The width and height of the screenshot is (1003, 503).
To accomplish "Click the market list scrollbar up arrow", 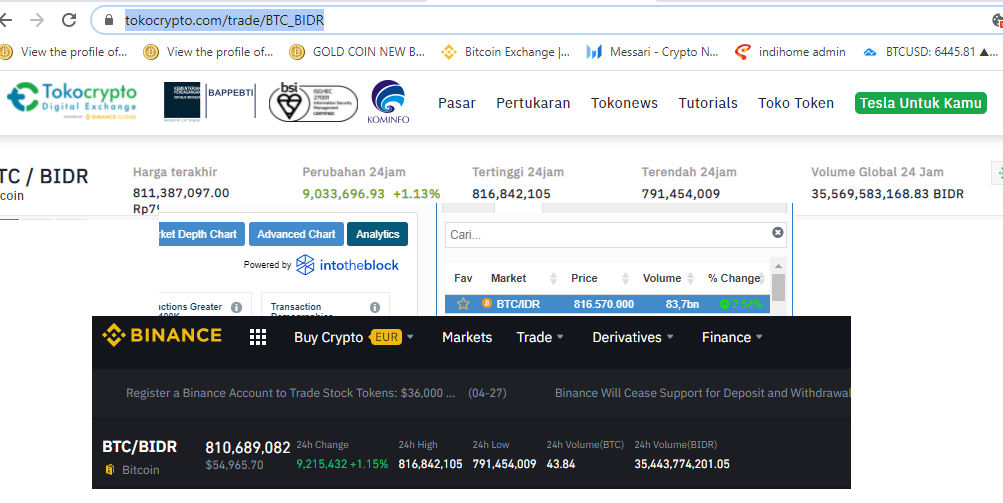I will coord(778,266).
